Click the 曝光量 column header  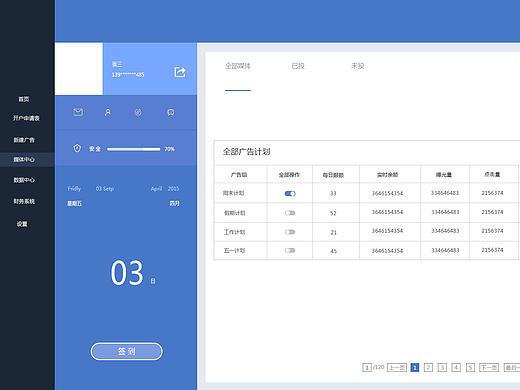pos(444,175)
